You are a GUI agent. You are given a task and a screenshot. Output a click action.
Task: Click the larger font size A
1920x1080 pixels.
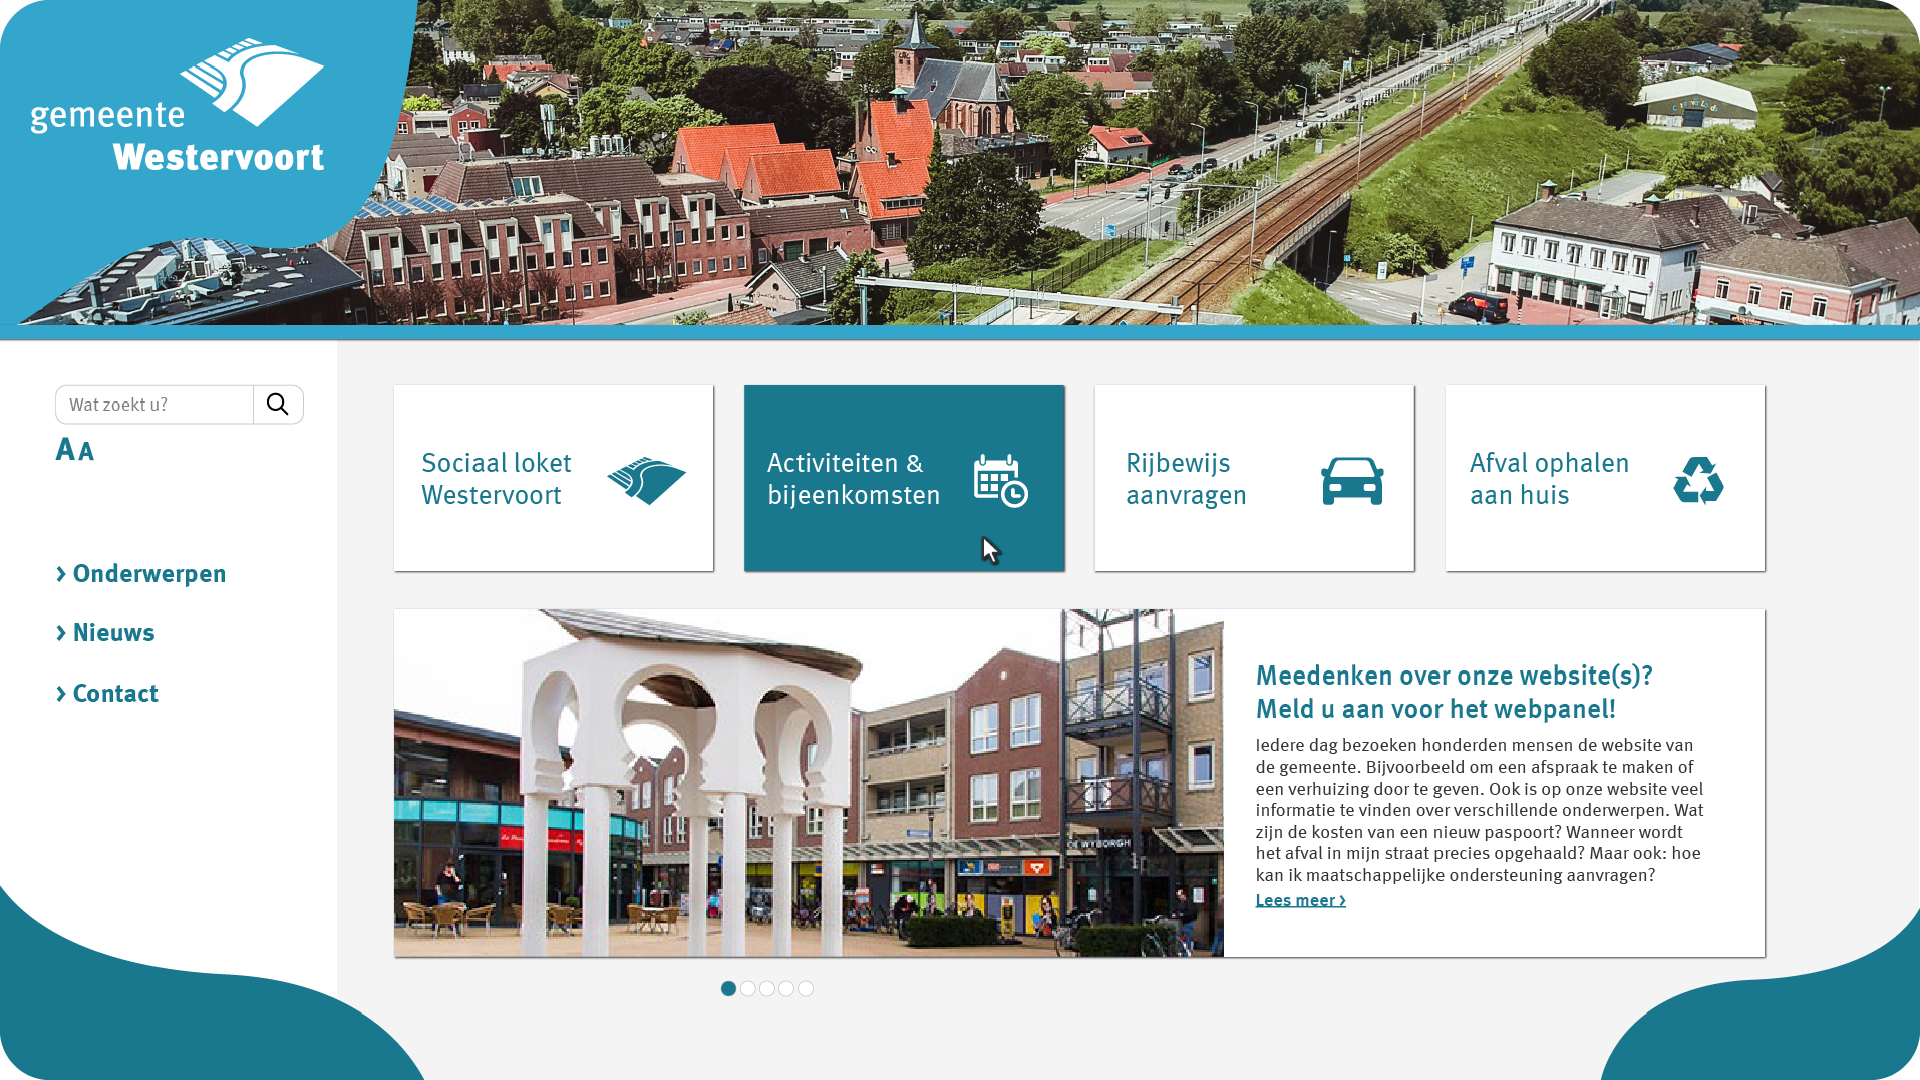(65, 449)
